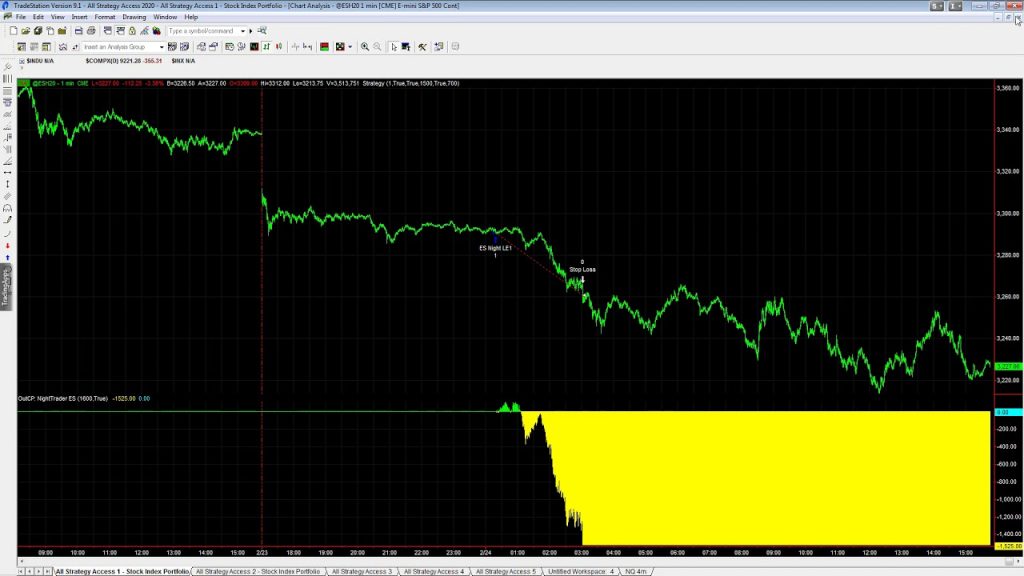
Task: Expand the Insert an Analysis Group dropdown
Action: coord(161,46)
